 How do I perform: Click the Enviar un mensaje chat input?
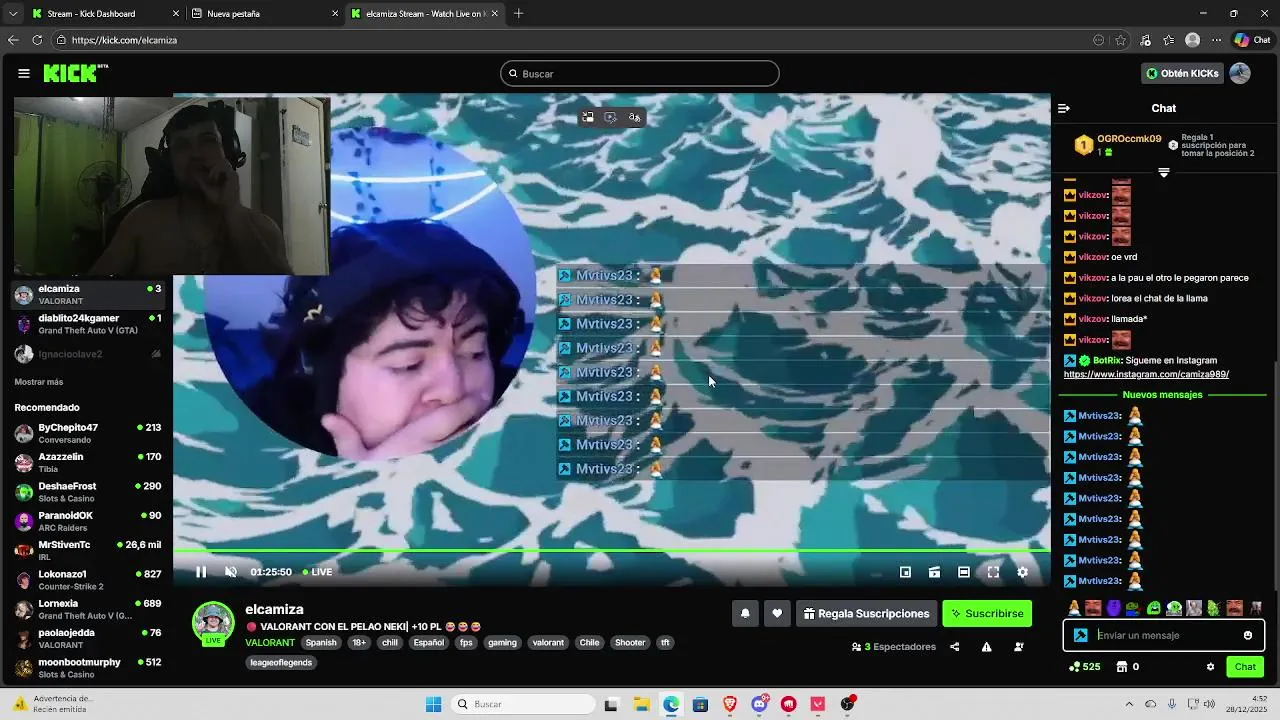[x=1164, y=635]
